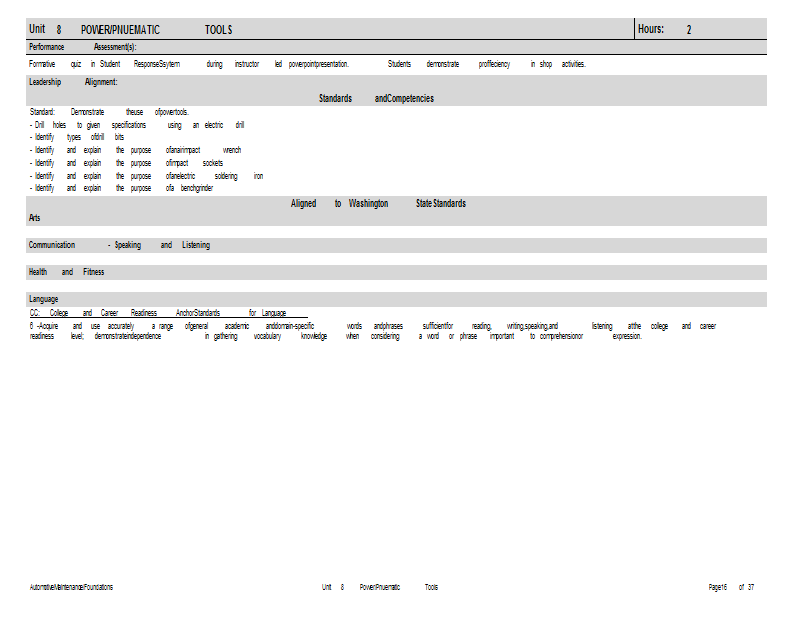Screen dimensions: 800x618
Task: Click footer 'Automotive Maintenance Foundations'
Action: [x=71, y=587]
